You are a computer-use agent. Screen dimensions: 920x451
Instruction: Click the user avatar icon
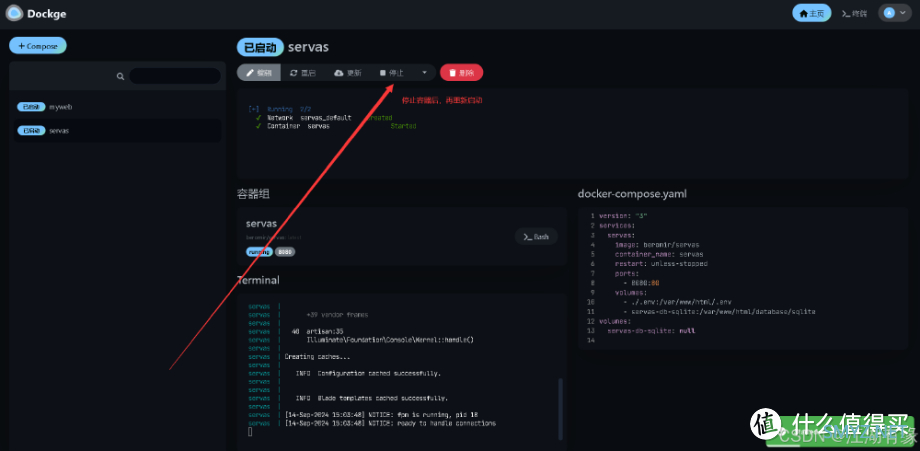pos(889,13)
